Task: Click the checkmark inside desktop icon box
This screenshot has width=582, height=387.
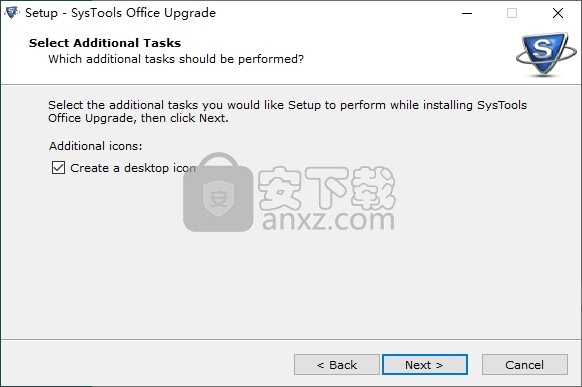Action: [x=58, y=168]
